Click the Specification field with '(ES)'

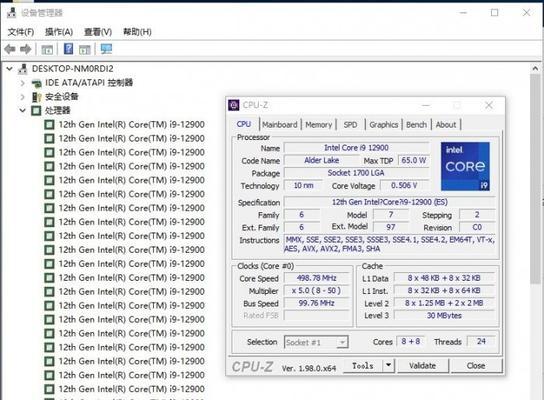(x=390, y=202)
